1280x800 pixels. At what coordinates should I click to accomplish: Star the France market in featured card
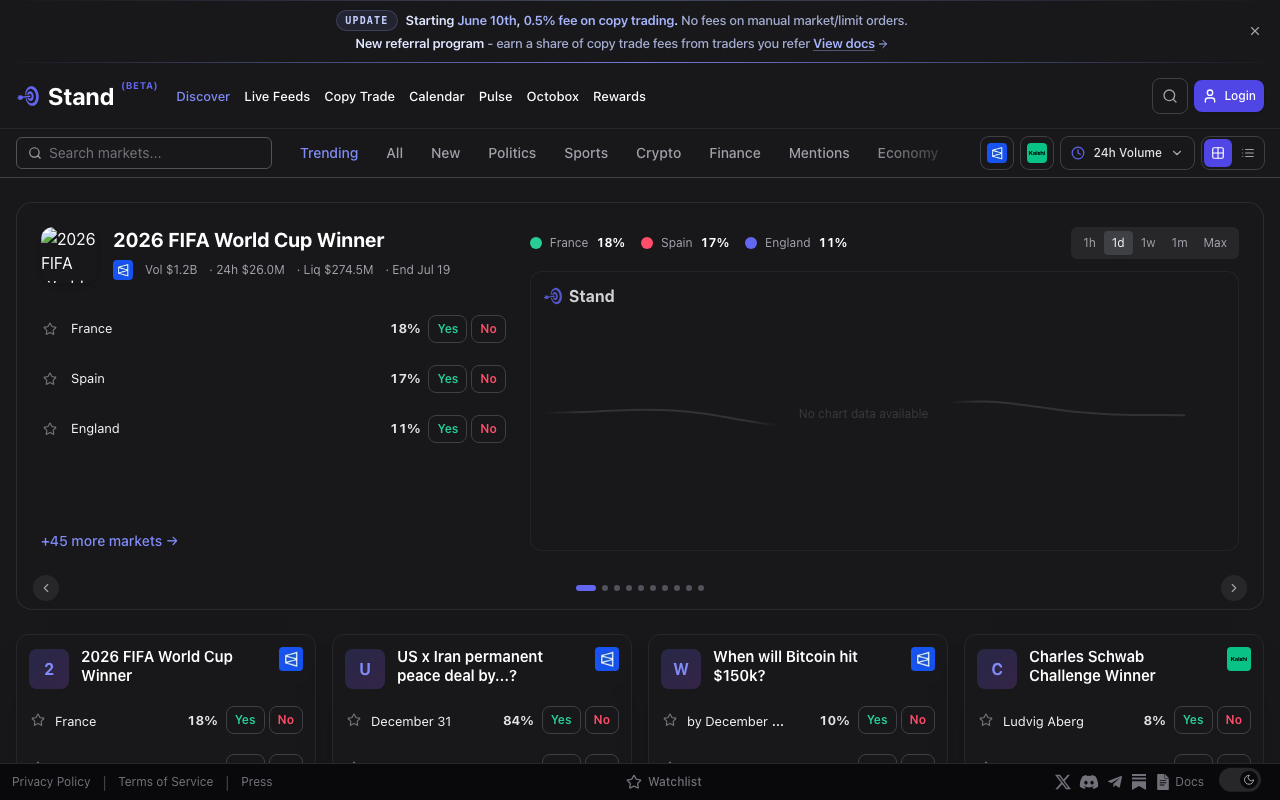click(50, 329)
